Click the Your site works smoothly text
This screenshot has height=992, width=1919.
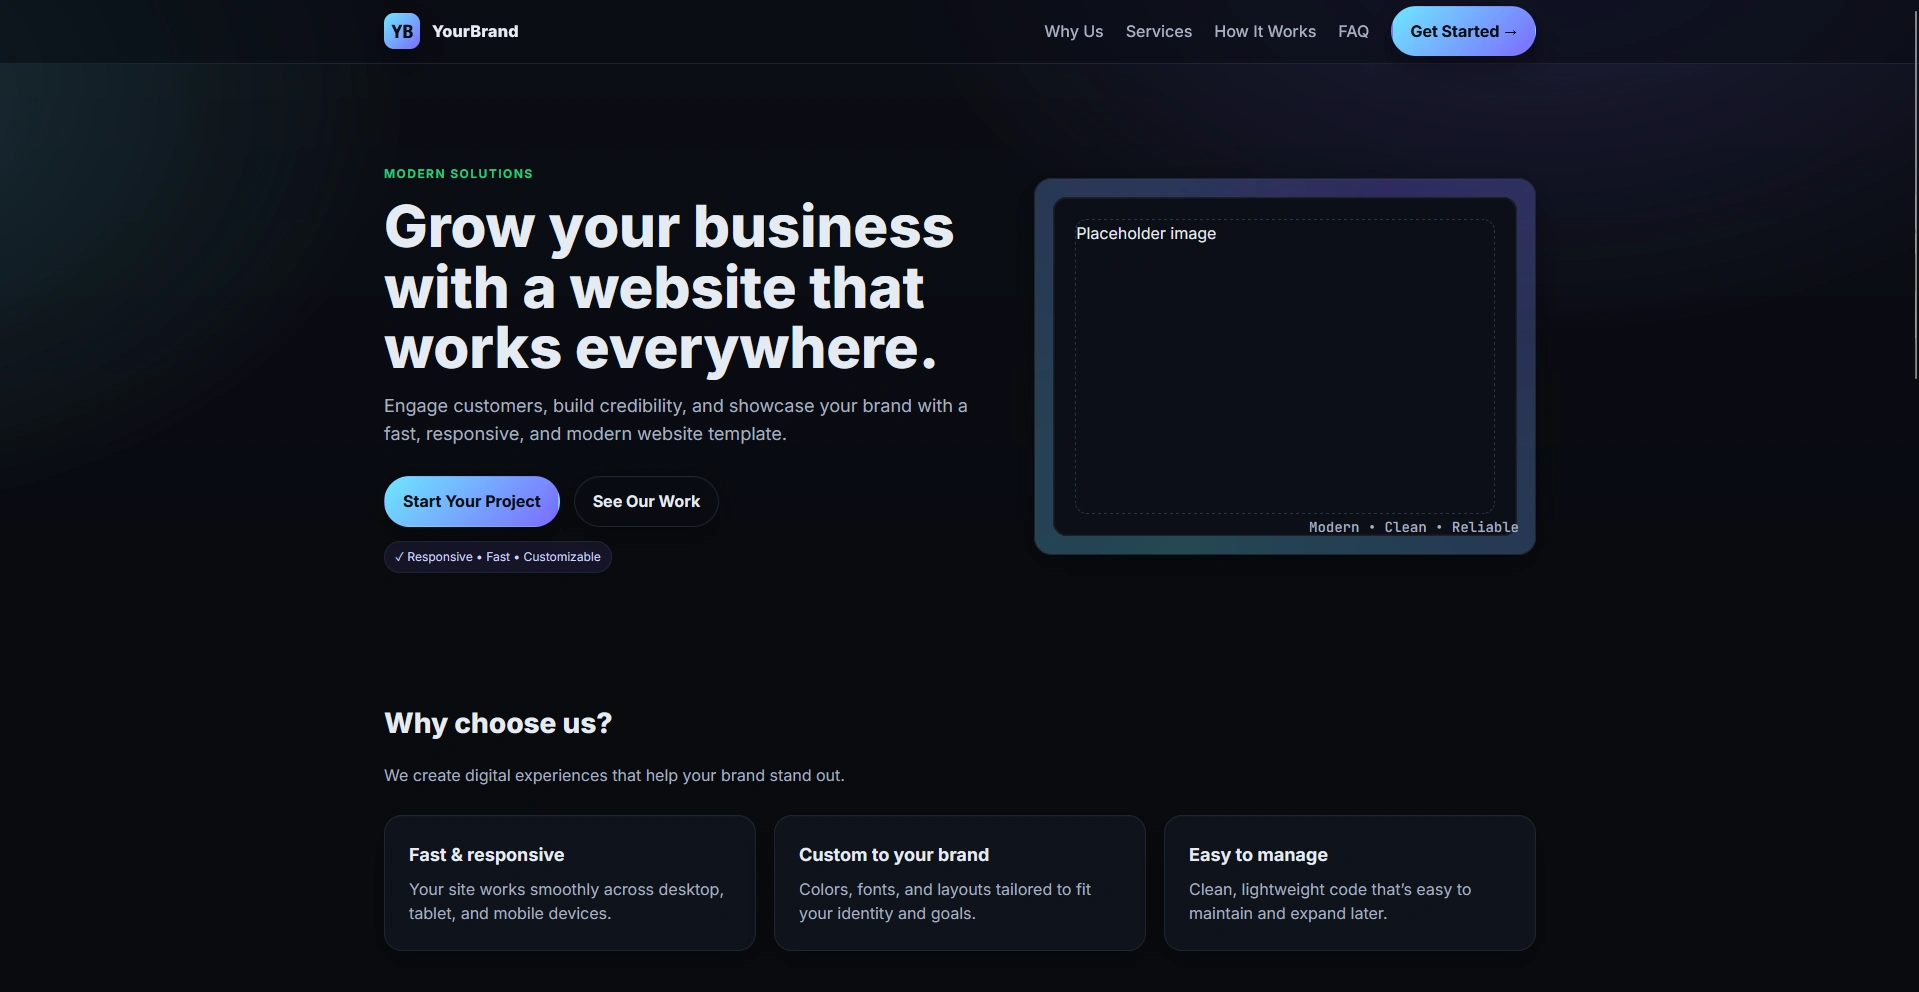[x=566, y=901]
